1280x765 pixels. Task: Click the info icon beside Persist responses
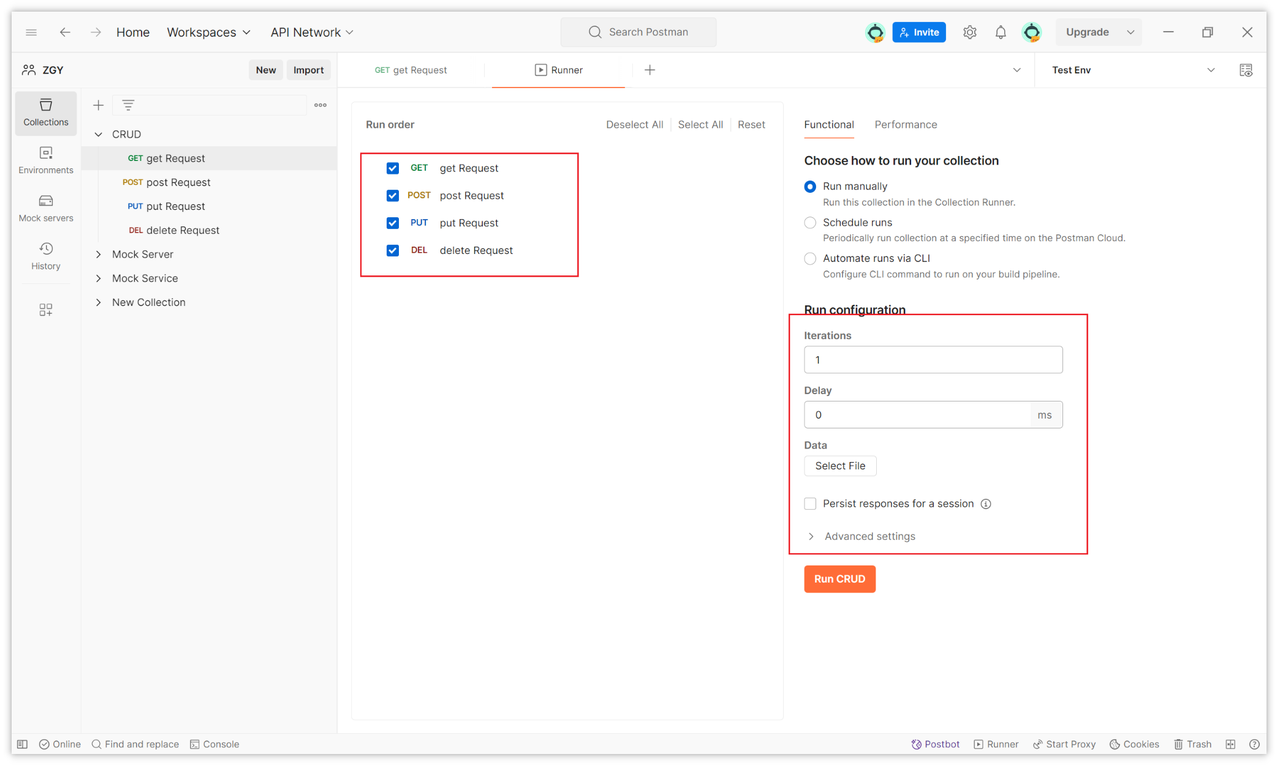tap(986, 504)
